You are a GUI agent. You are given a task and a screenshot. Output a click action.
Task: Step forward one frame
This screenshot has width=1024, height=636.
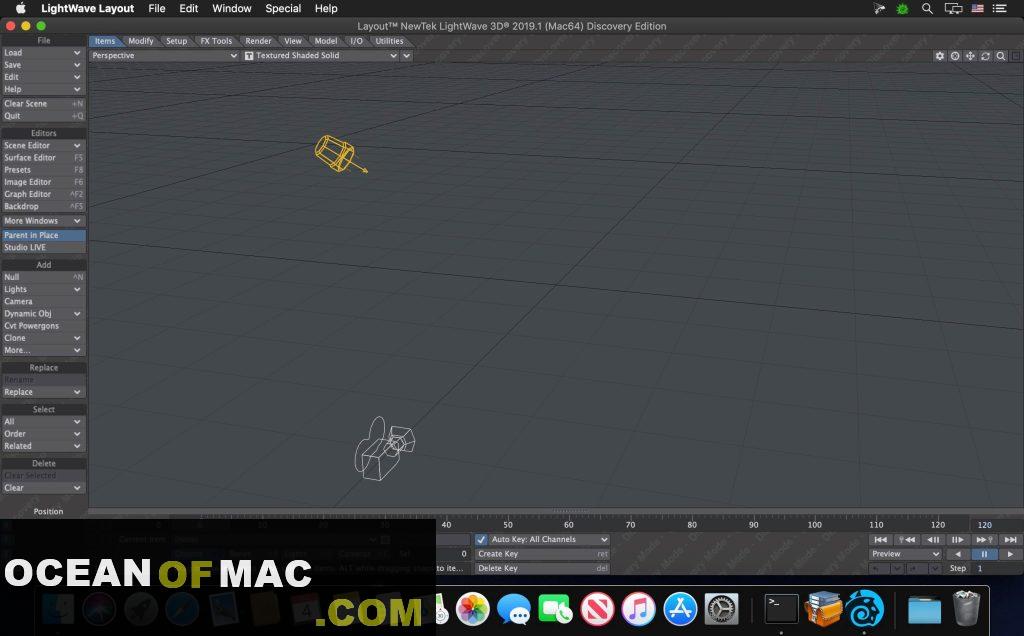[x=958, y=539]
